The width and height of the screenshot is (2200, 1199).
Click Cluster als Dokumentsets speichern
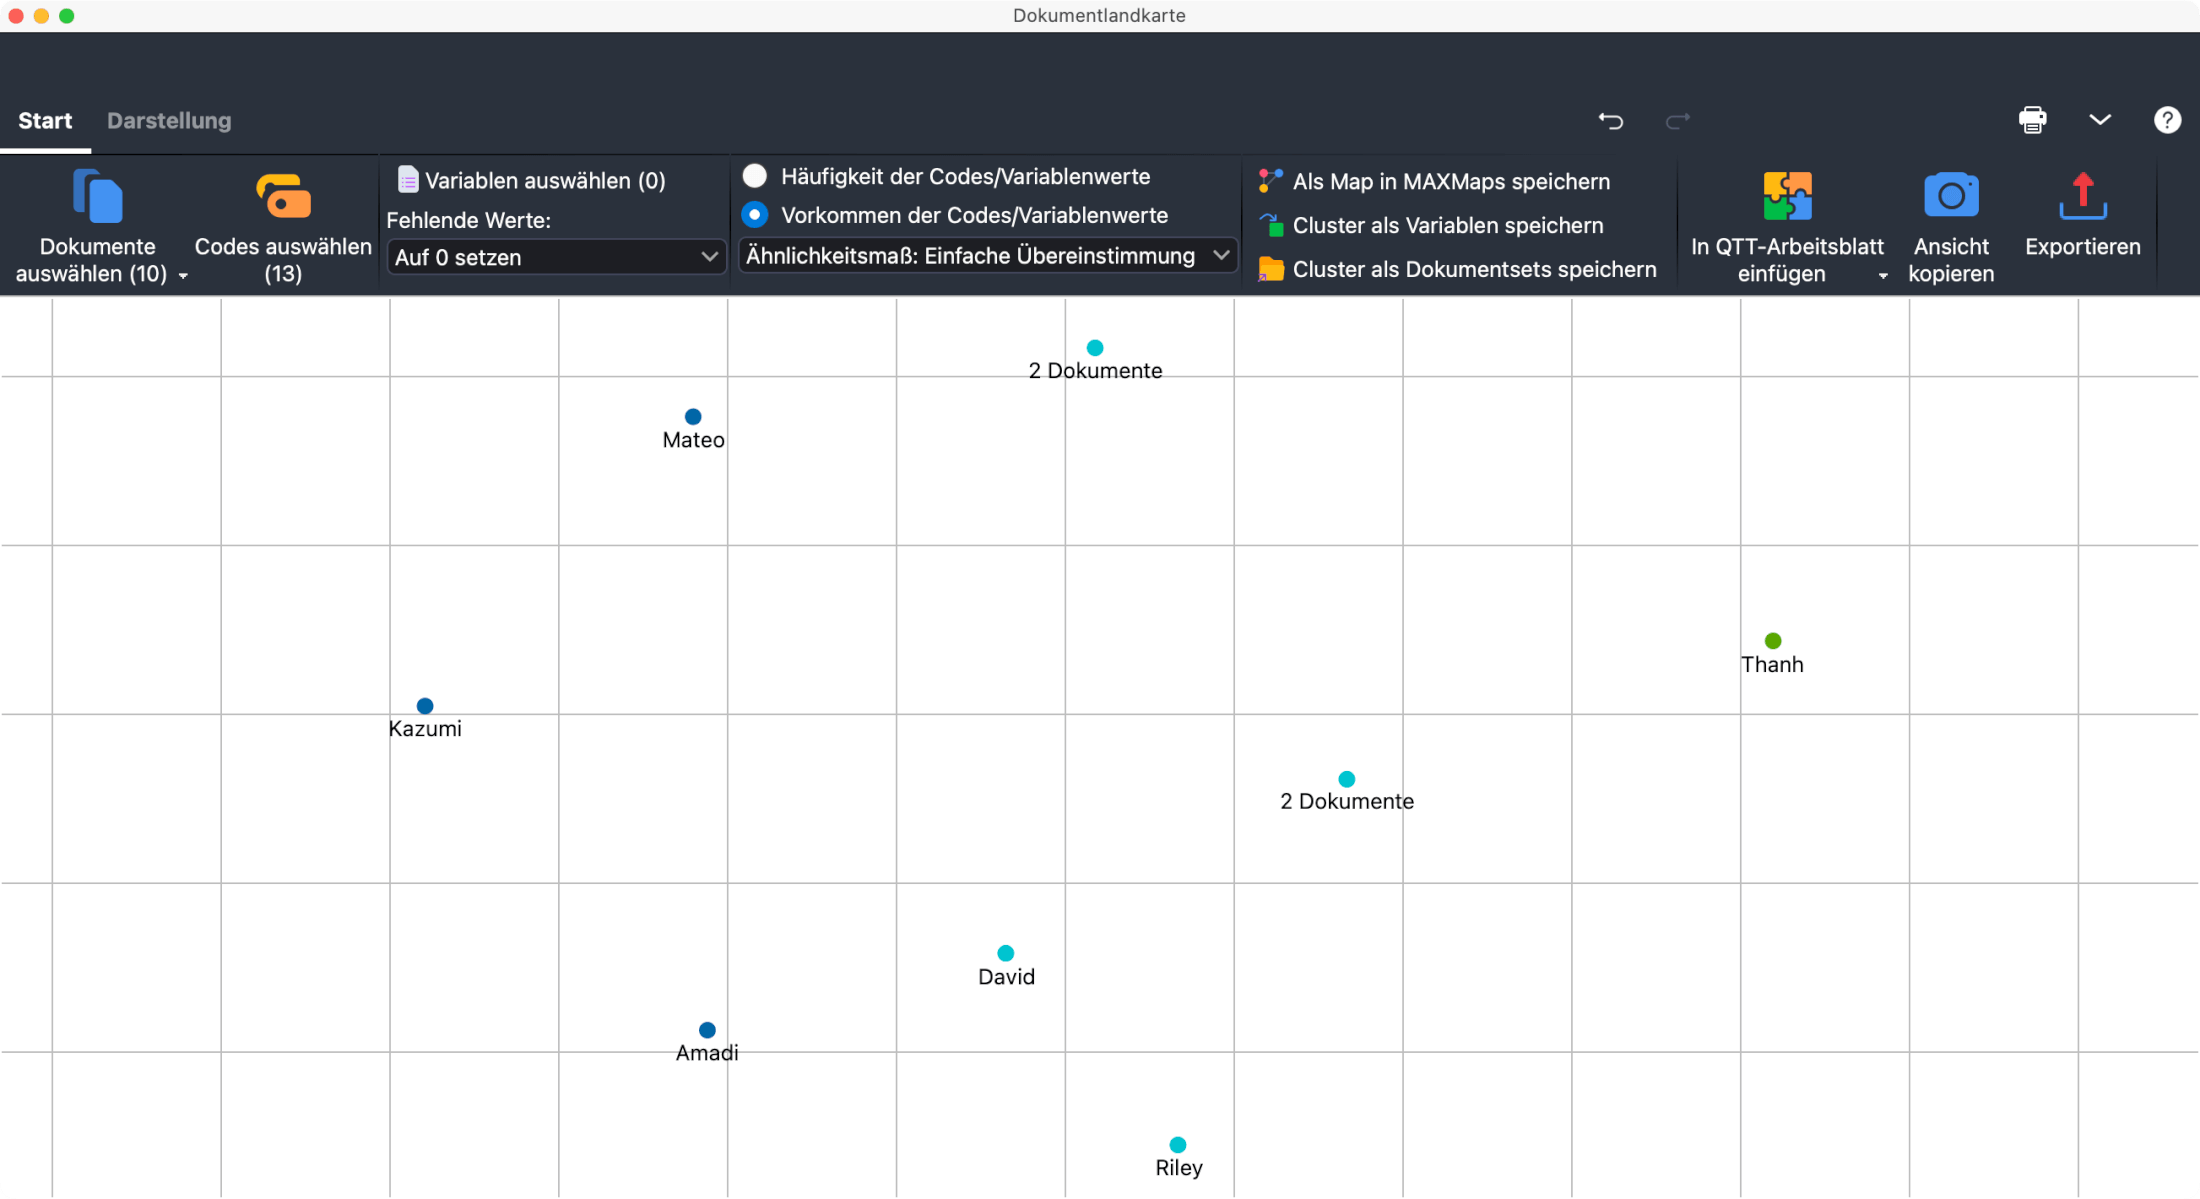pyautogui.click(x=1473, y=270)
